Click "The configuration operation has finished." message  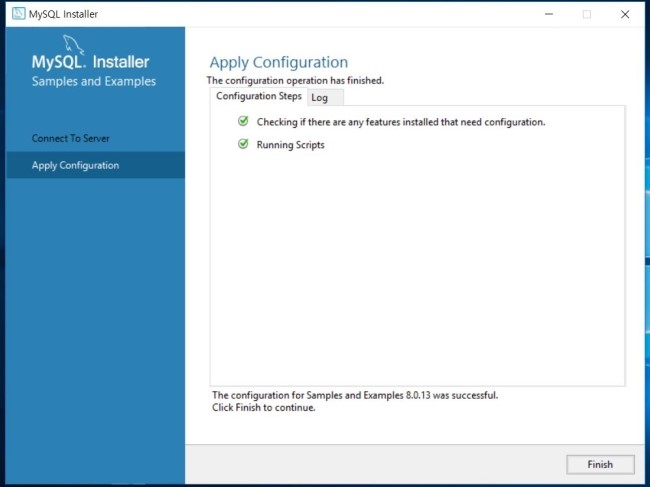pos(296,80)
